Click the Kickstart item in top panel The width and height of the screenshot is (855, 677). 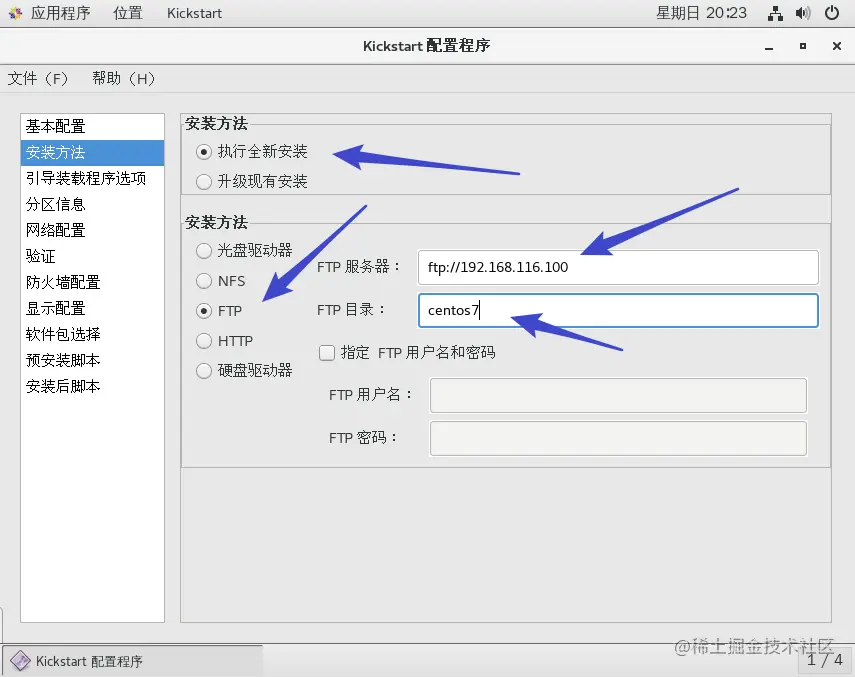[x=194, y=13]
